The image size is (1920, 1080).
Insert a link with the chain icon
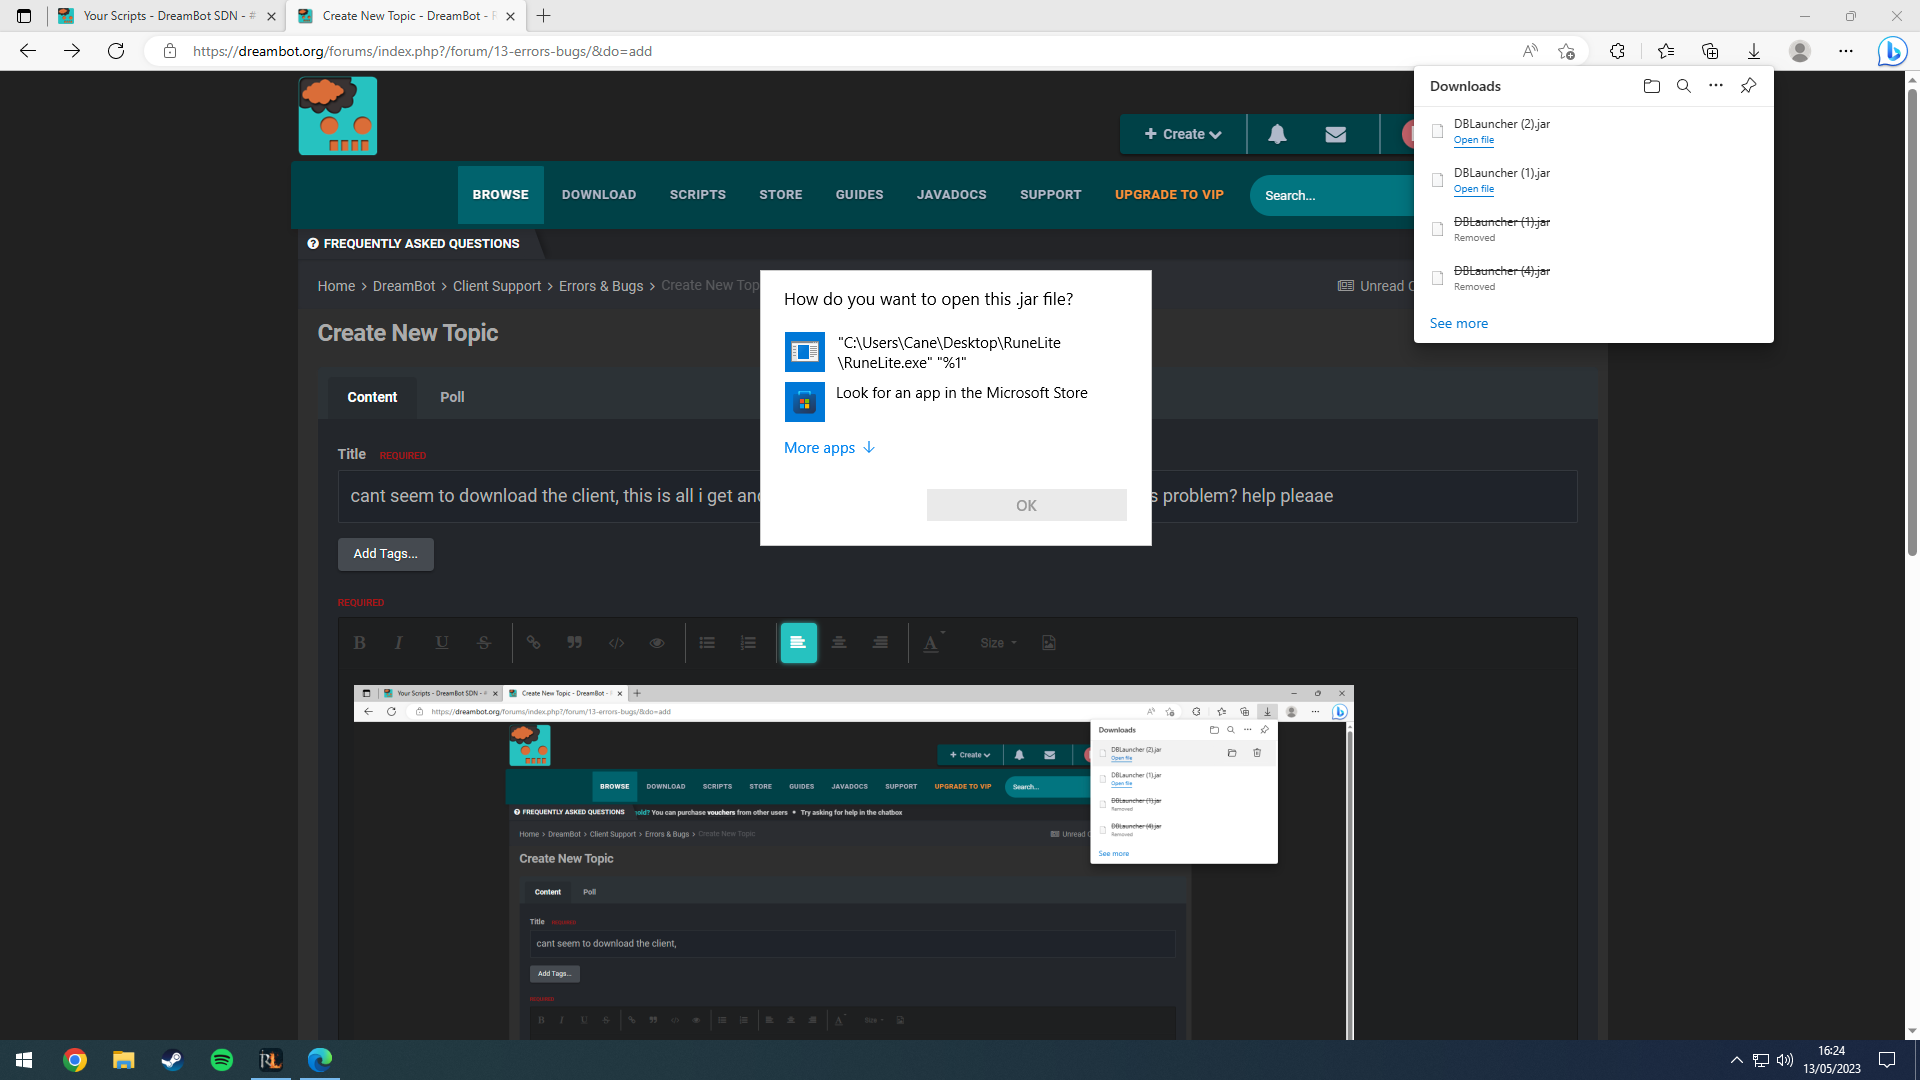pyautogui.click(x=534, y=643)
